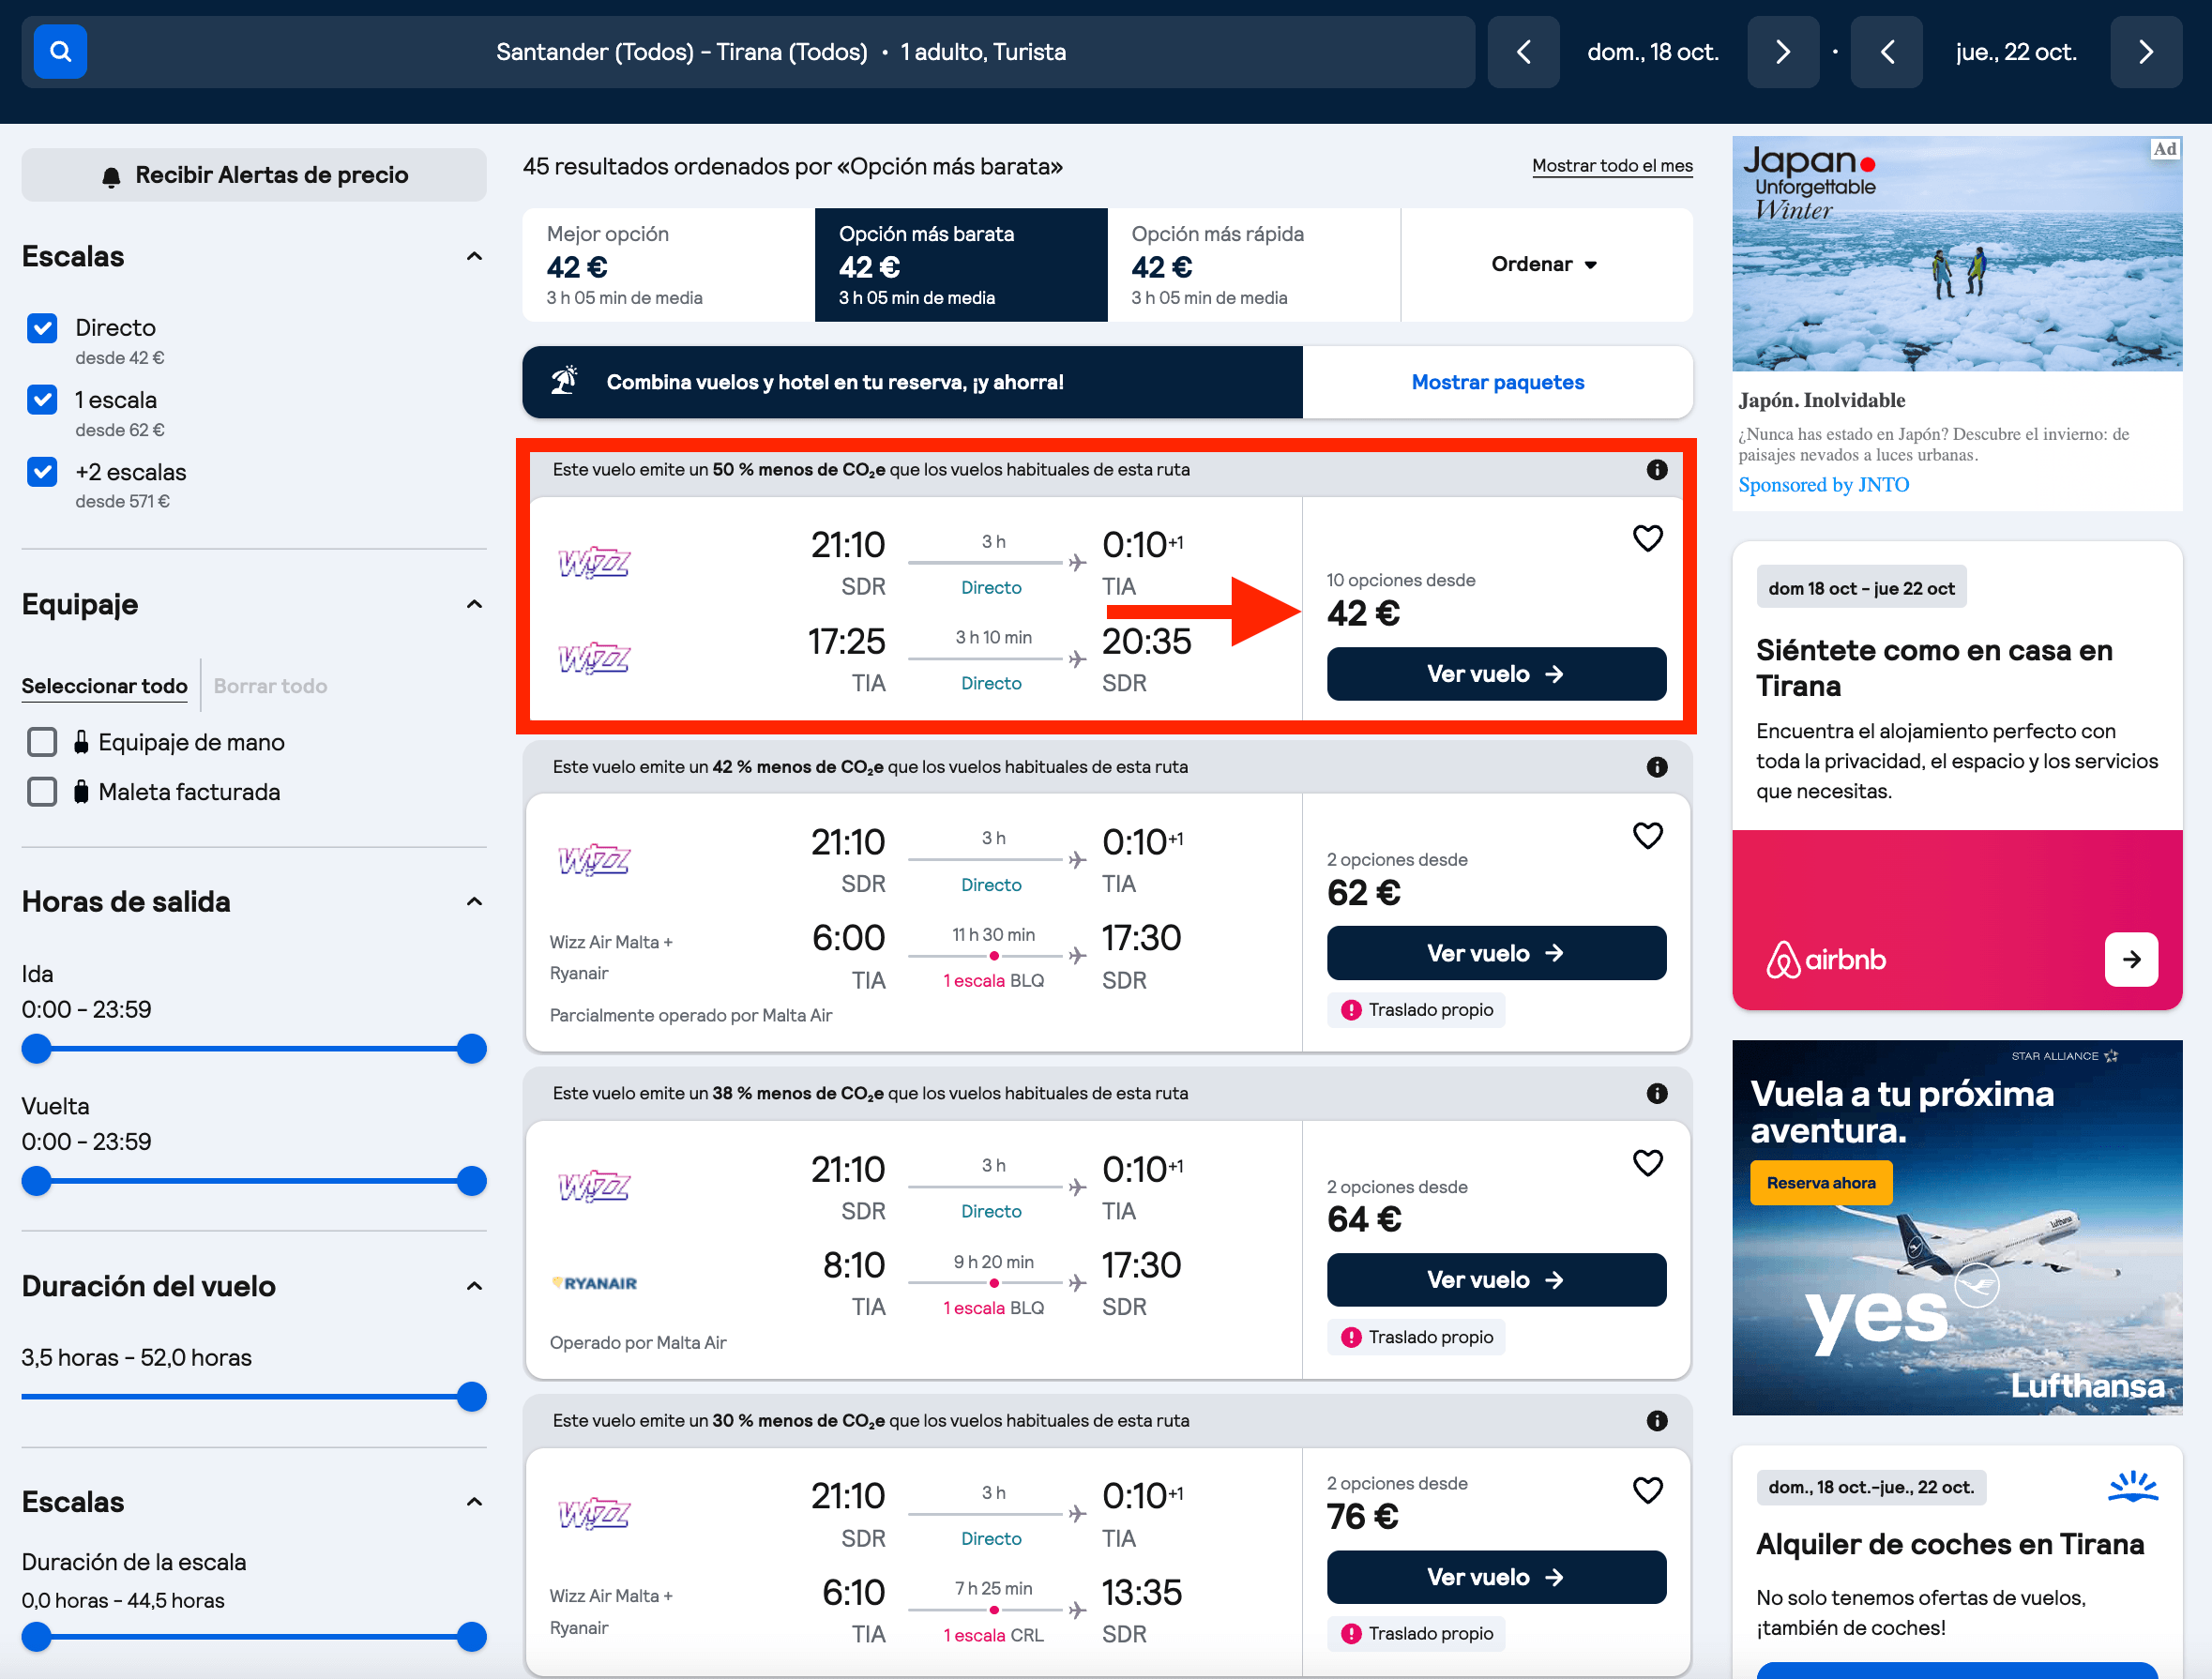2212x1679 pixels.
Task: Select the Opción más rápida tab
Action: tap(1254, 264)
